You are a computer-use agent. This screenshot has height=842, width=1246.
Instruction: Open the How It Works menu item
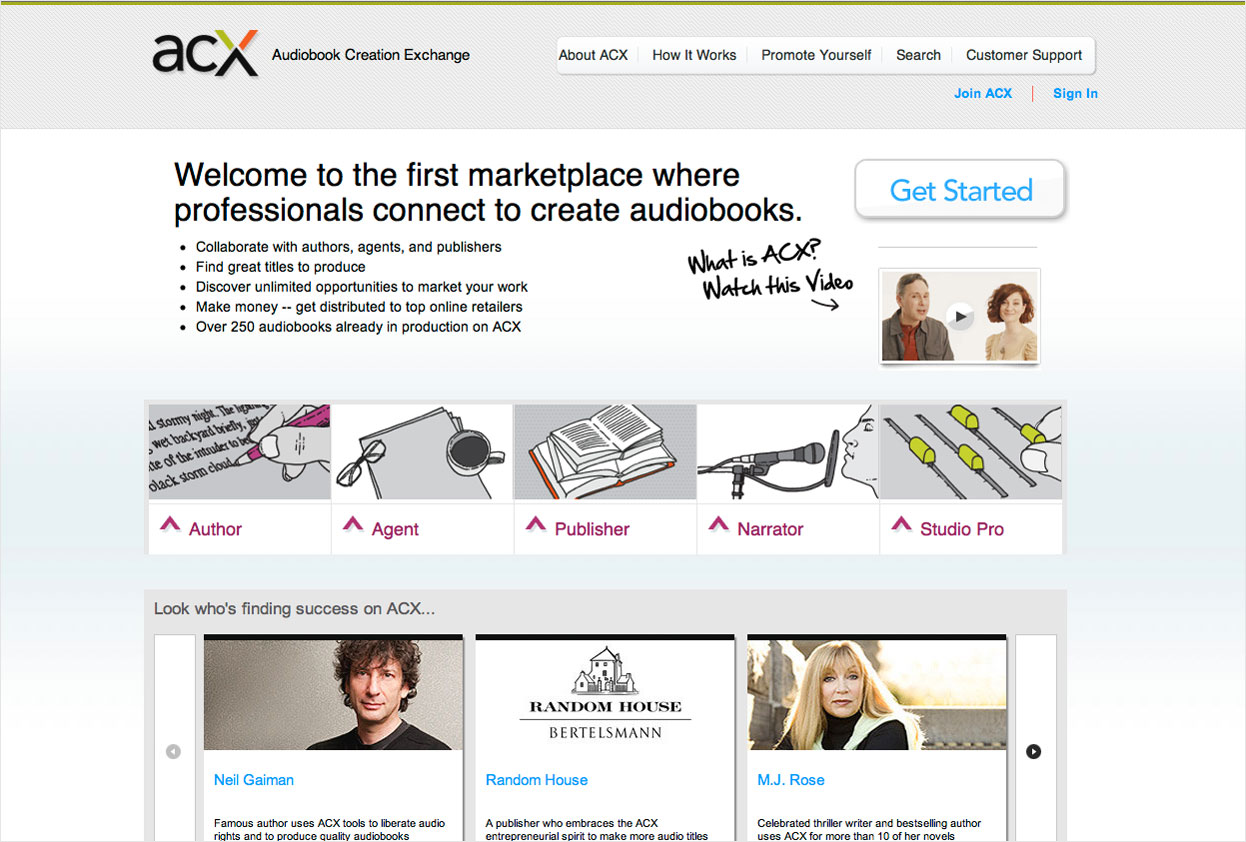694,55
